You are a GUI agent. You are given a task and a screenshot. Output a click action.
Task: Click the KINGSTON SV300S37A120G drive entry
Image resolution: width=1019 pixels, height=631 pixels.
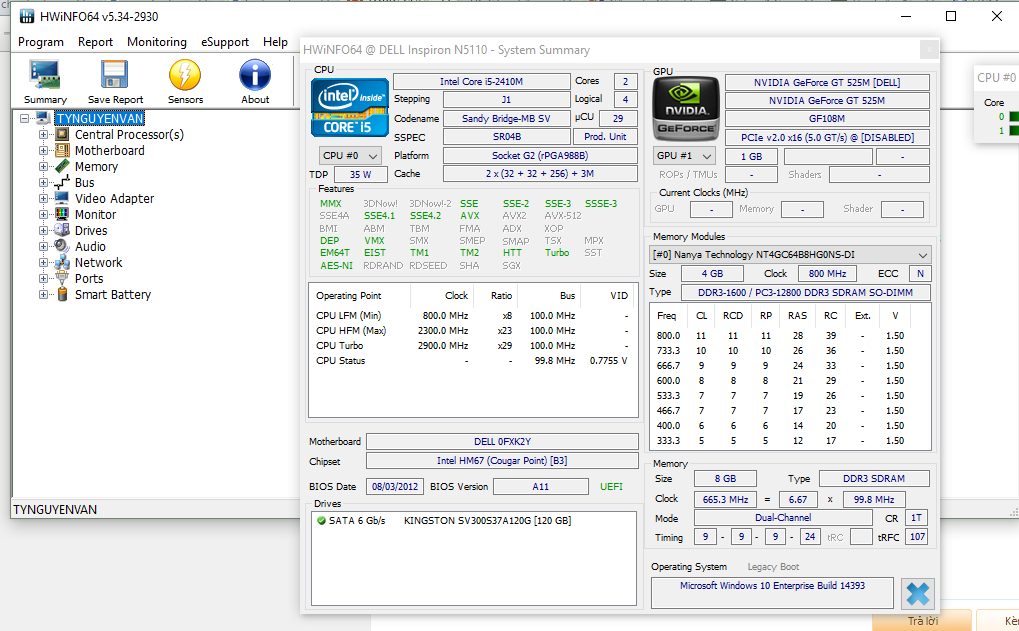487,521
